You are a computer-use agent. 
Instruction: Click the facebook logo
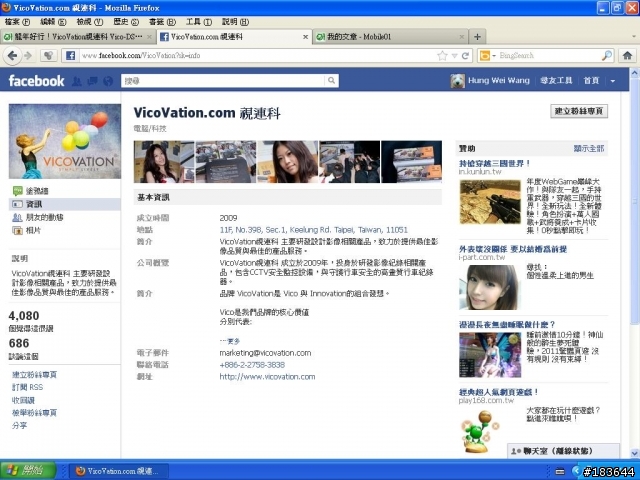point(36,81)
